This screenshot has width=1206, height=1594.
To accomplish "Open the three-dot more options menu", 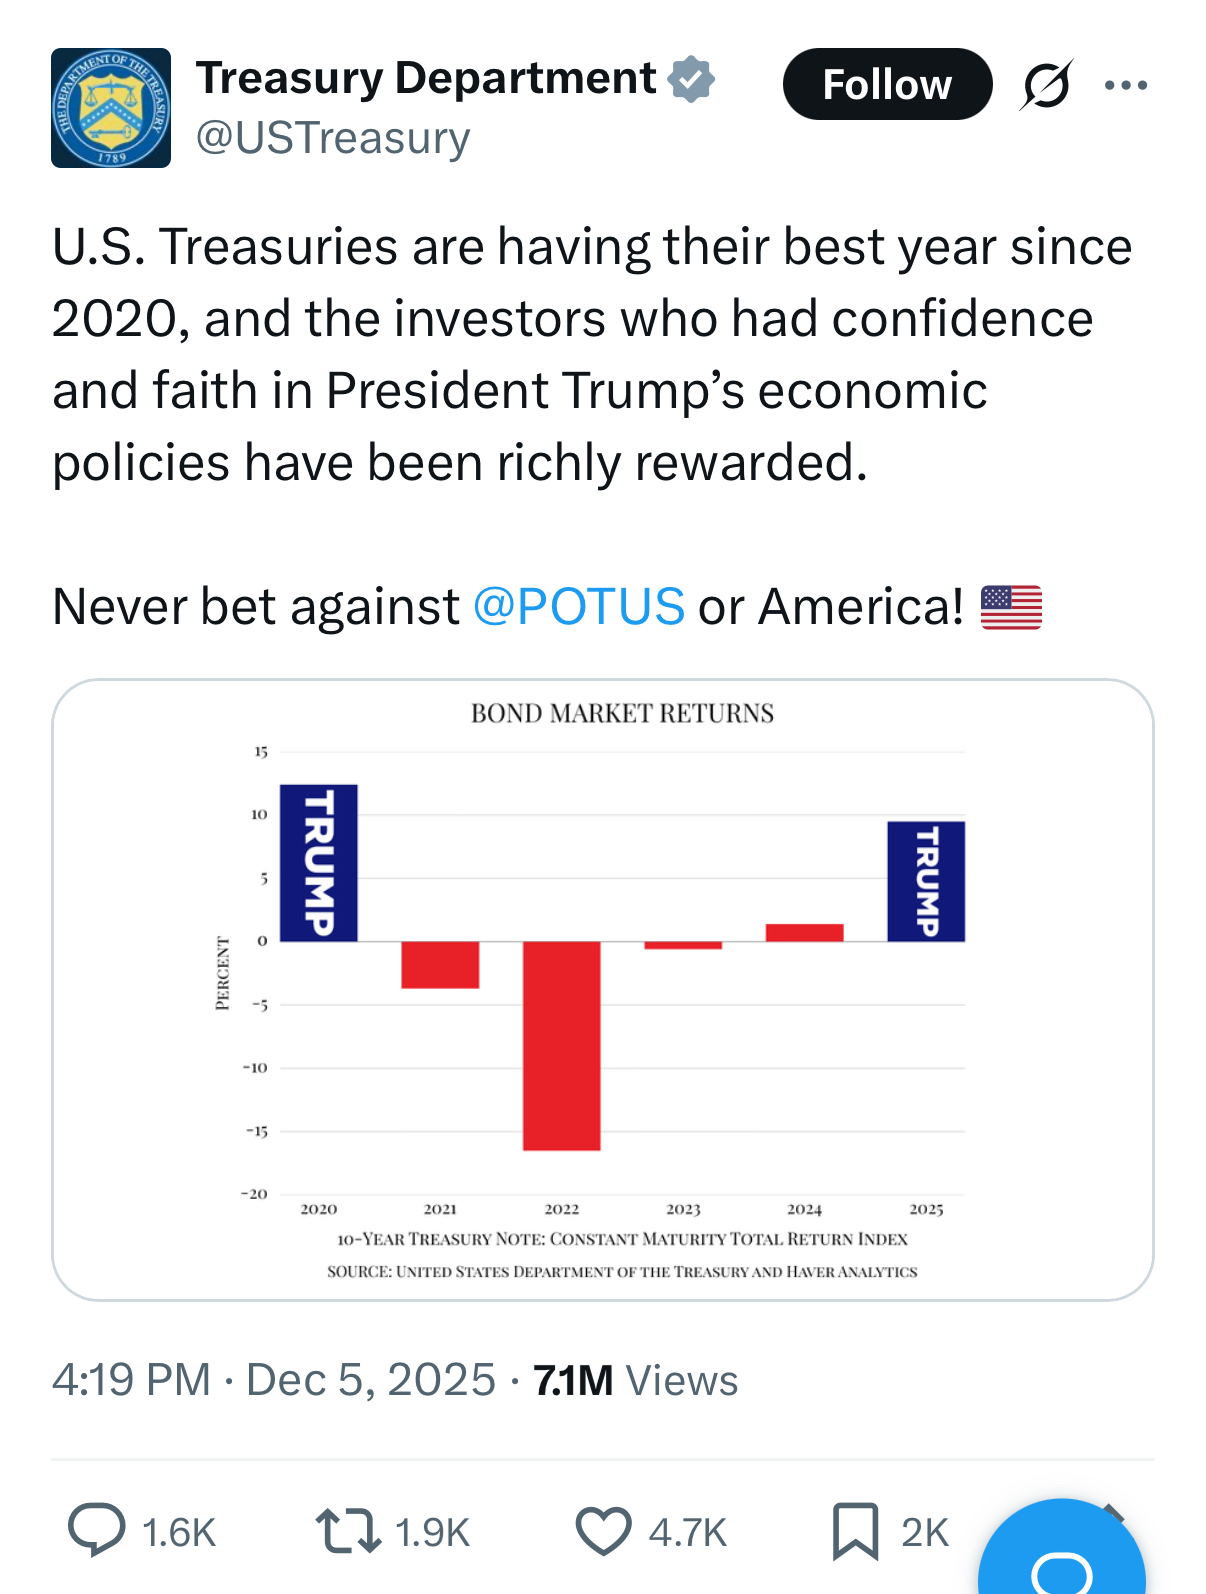I will 1126,85.
